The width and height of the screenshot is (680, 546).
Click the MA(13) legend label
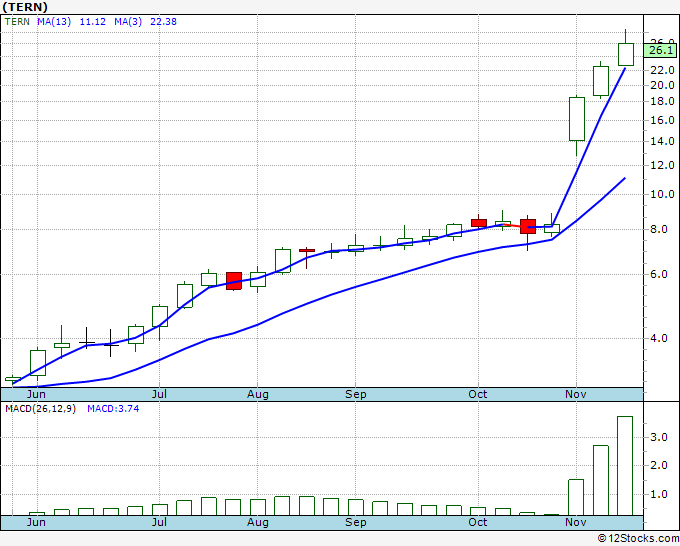coord(54,22)
